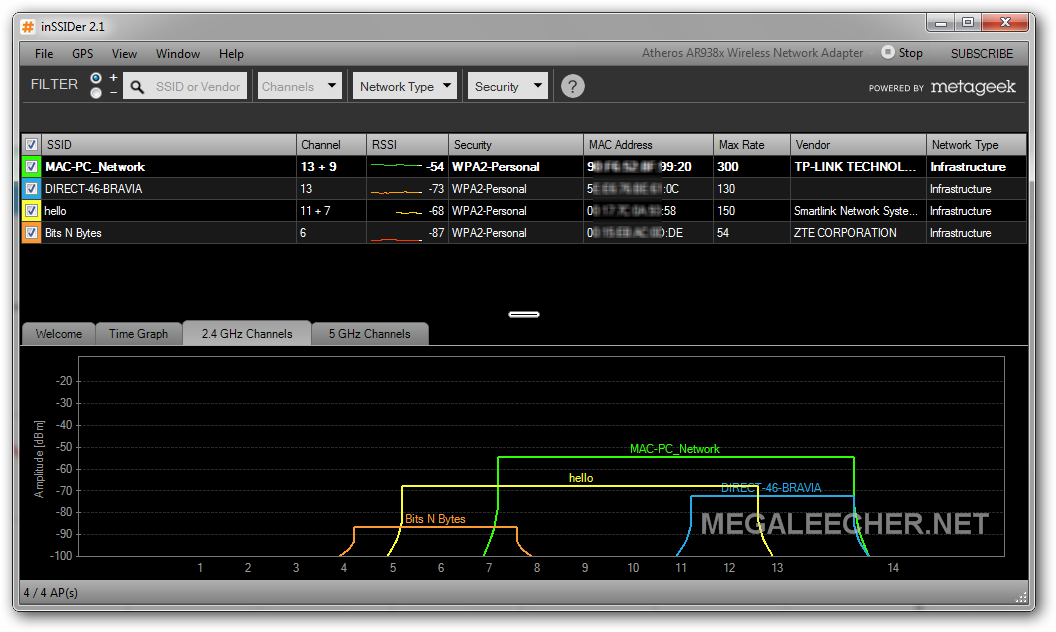Uncheck the Bits N Bytes row checkbox
The width and height of the screenshot is (1056, 632).
tap(31, 233)
